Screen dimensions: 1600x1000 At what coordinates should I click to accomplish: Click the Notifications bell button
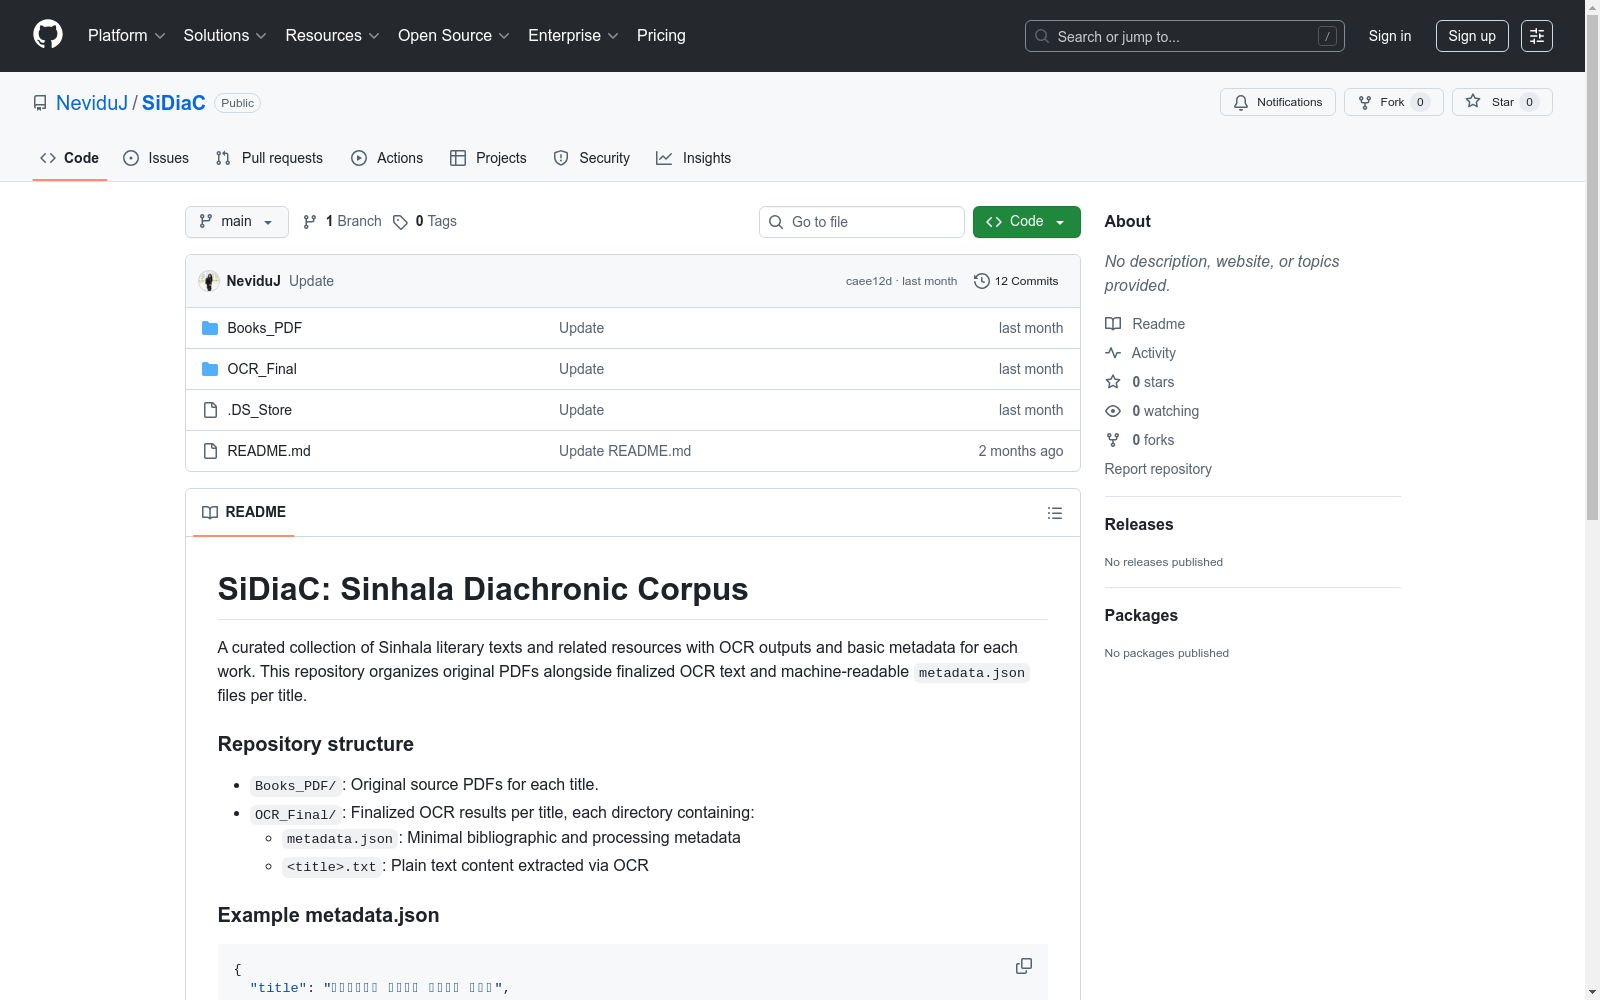pos(1277,102)
